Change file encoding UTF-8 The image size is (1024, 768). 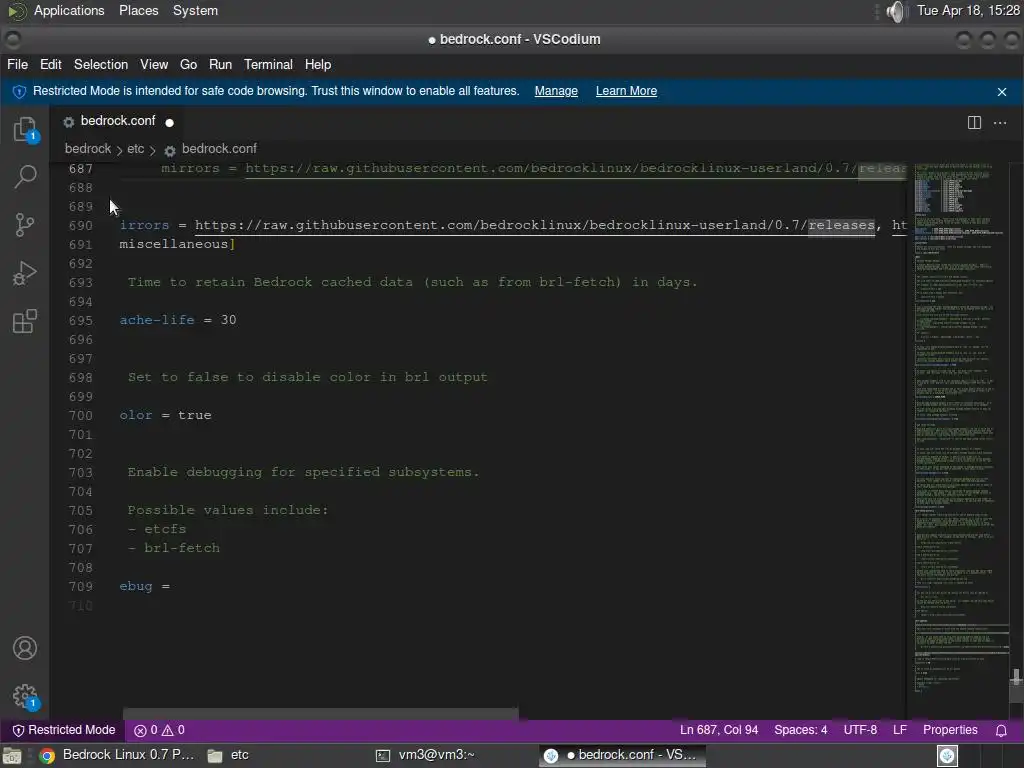pos(860,730)
